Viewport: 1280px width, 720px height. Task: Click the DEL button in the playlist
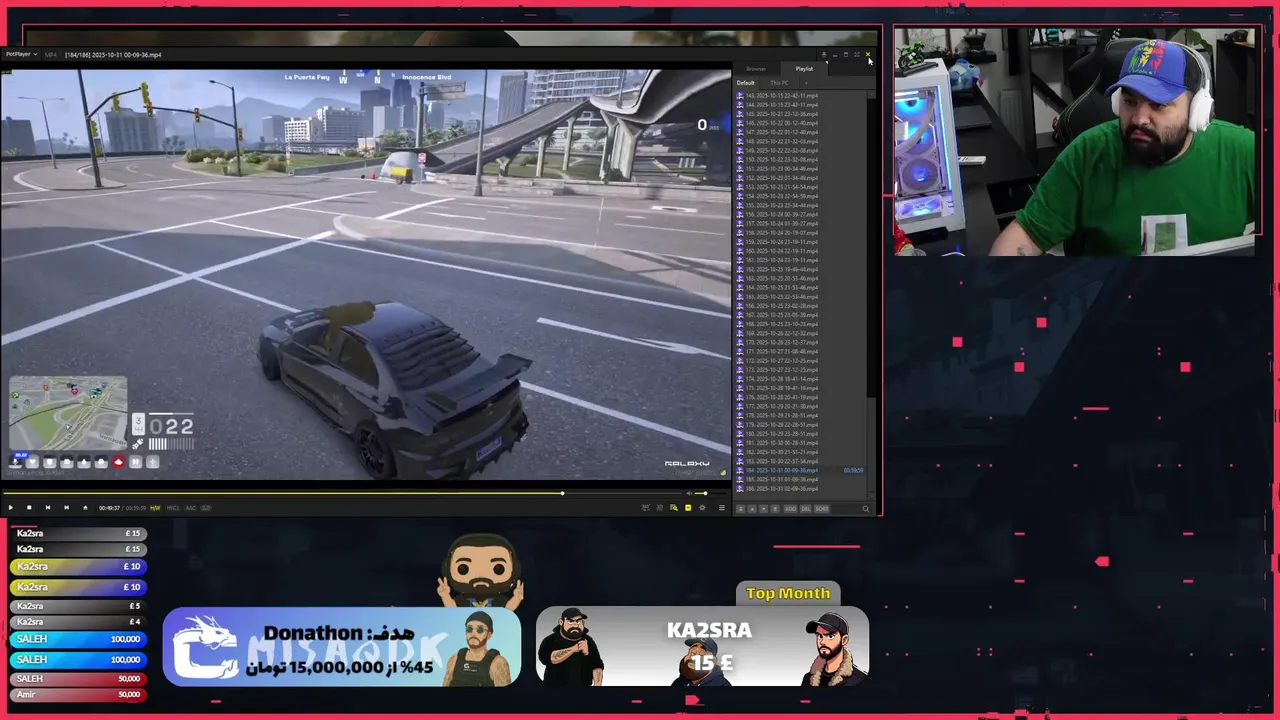click(x=805, y=509)
